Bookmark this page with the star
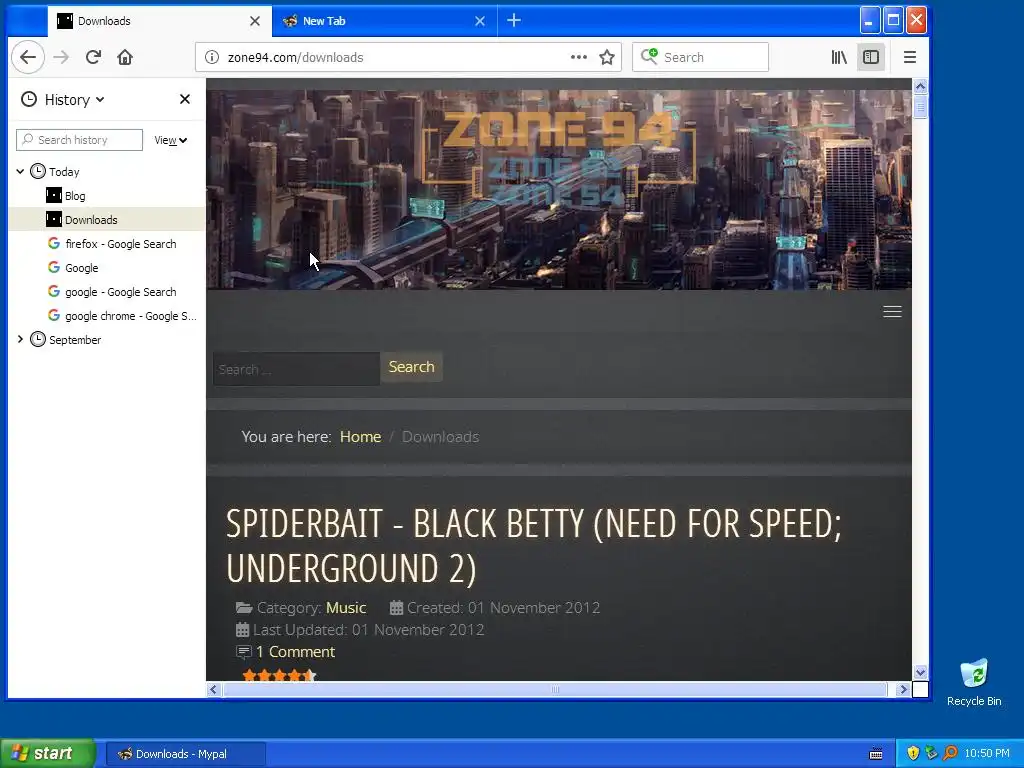1024x768 pixels. [607, 57]
